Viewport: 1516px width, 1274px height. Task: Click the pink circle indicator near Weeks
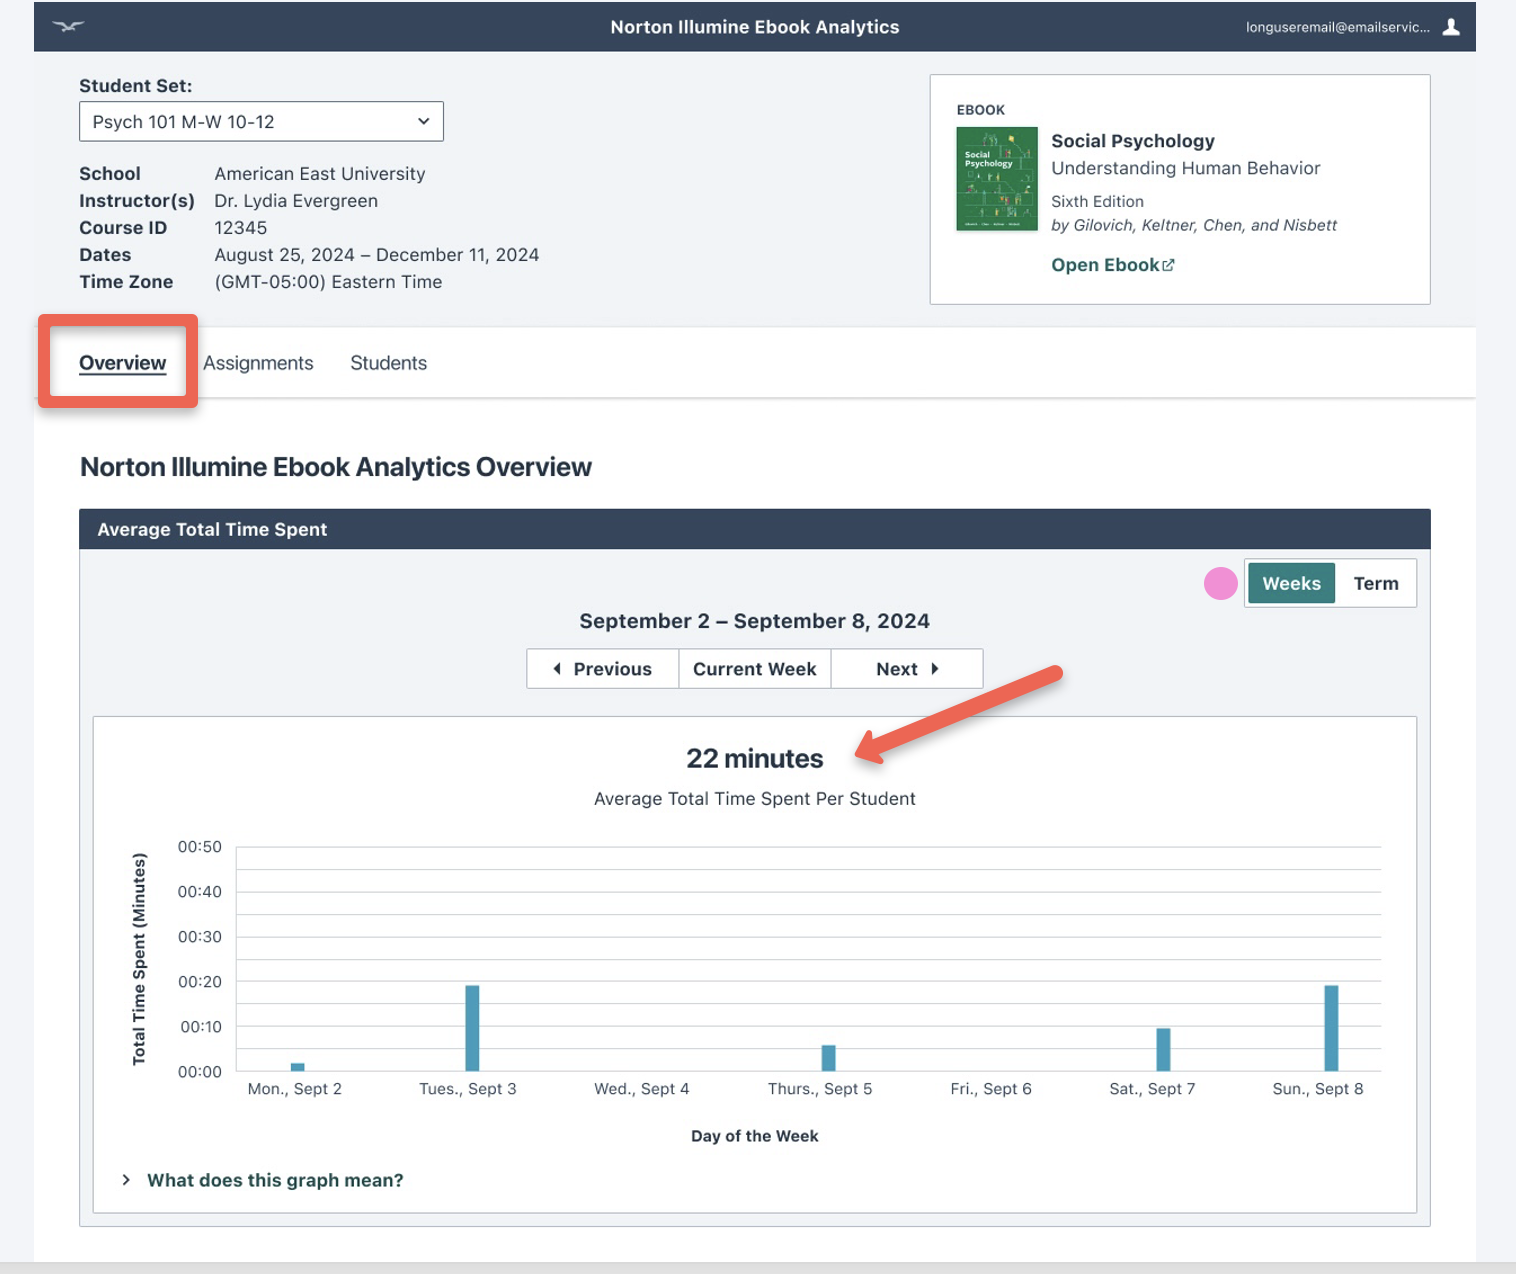(x=1220, y=583)
